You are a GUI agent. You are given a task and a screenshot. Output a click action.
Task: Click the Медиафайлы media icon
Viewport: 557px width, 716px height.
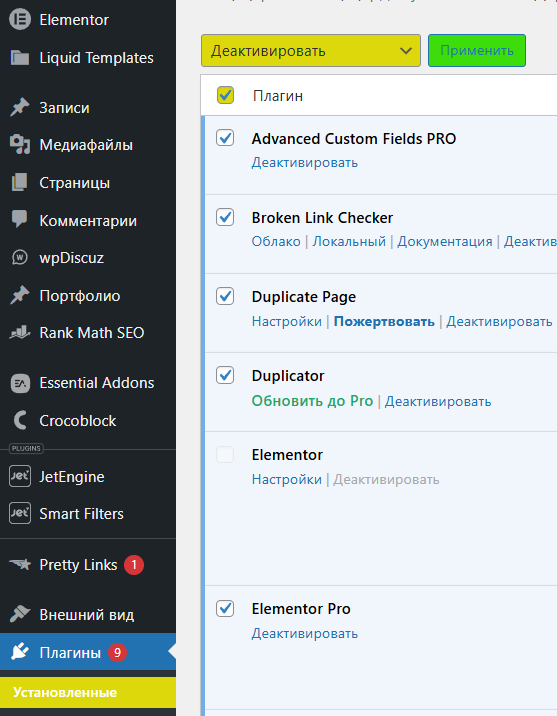coord(20,145)
